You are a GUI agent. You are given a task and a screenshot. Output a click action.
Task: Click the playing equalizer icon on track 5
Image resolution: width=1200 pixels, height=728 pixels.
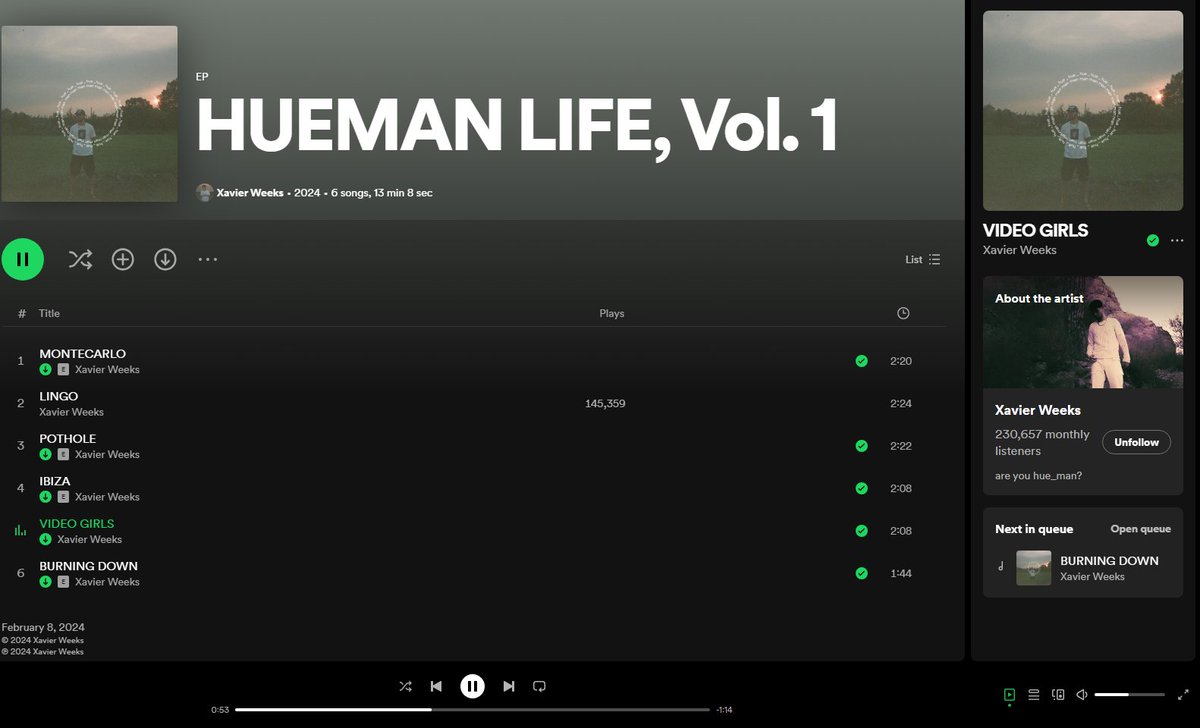click(20, 531)
